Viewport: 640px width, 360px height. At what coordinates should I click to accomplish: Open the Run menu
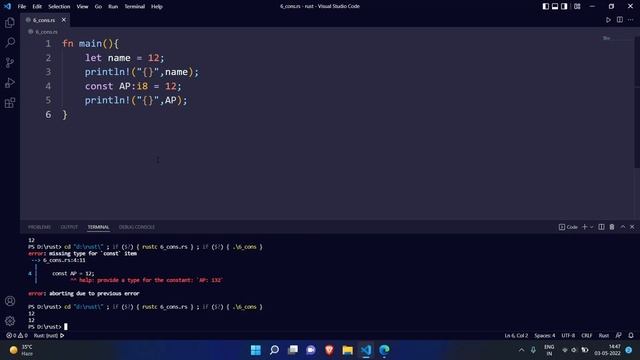pyautogui.click(x=113, y=6)
